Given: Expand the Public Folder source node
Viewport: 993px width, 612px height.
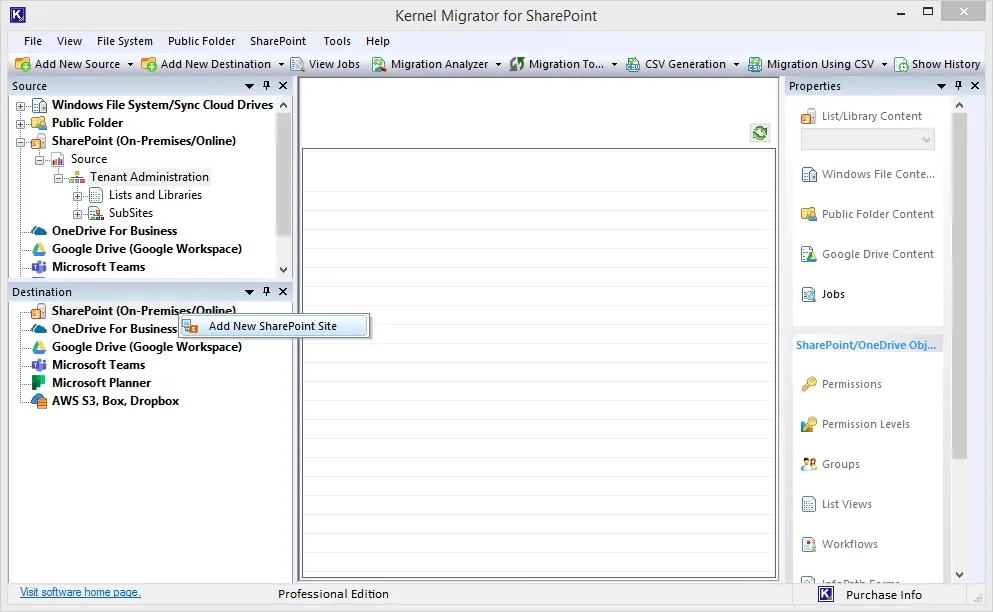Looking at the screenshot, I should coord(20,124).
